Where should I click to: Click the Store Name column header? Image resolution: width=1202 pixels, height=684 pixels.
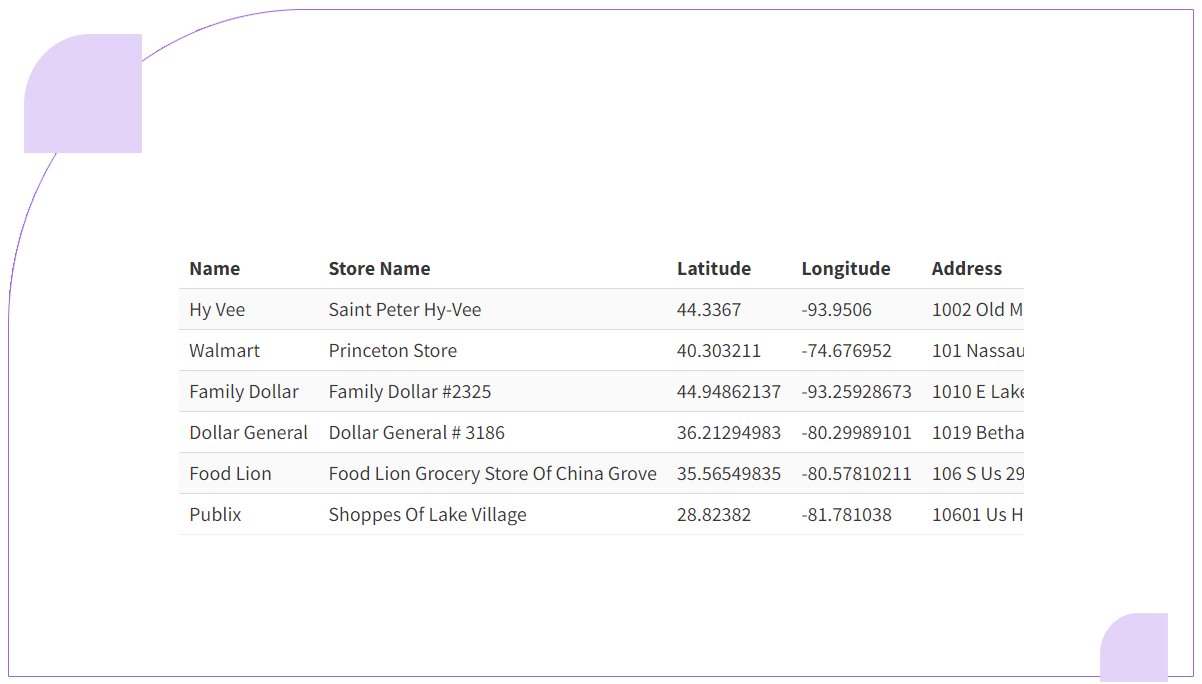379,268
